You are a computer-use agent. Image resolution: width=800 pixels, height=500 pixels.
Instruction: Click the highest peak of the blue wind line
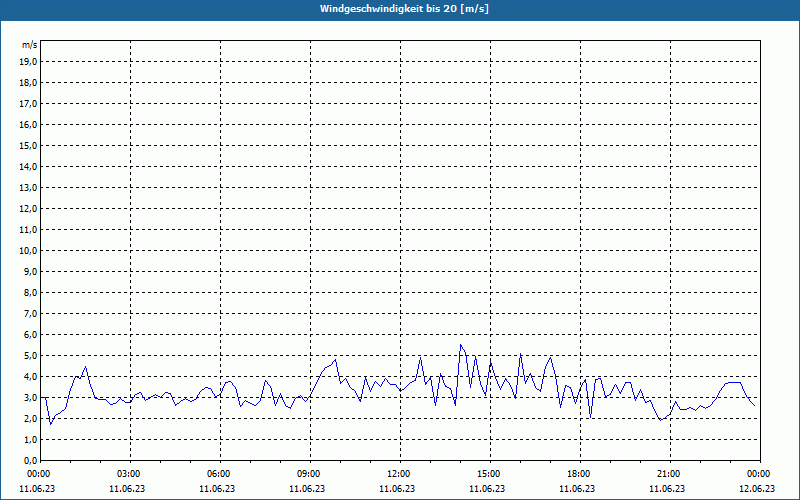coord(461,345)
